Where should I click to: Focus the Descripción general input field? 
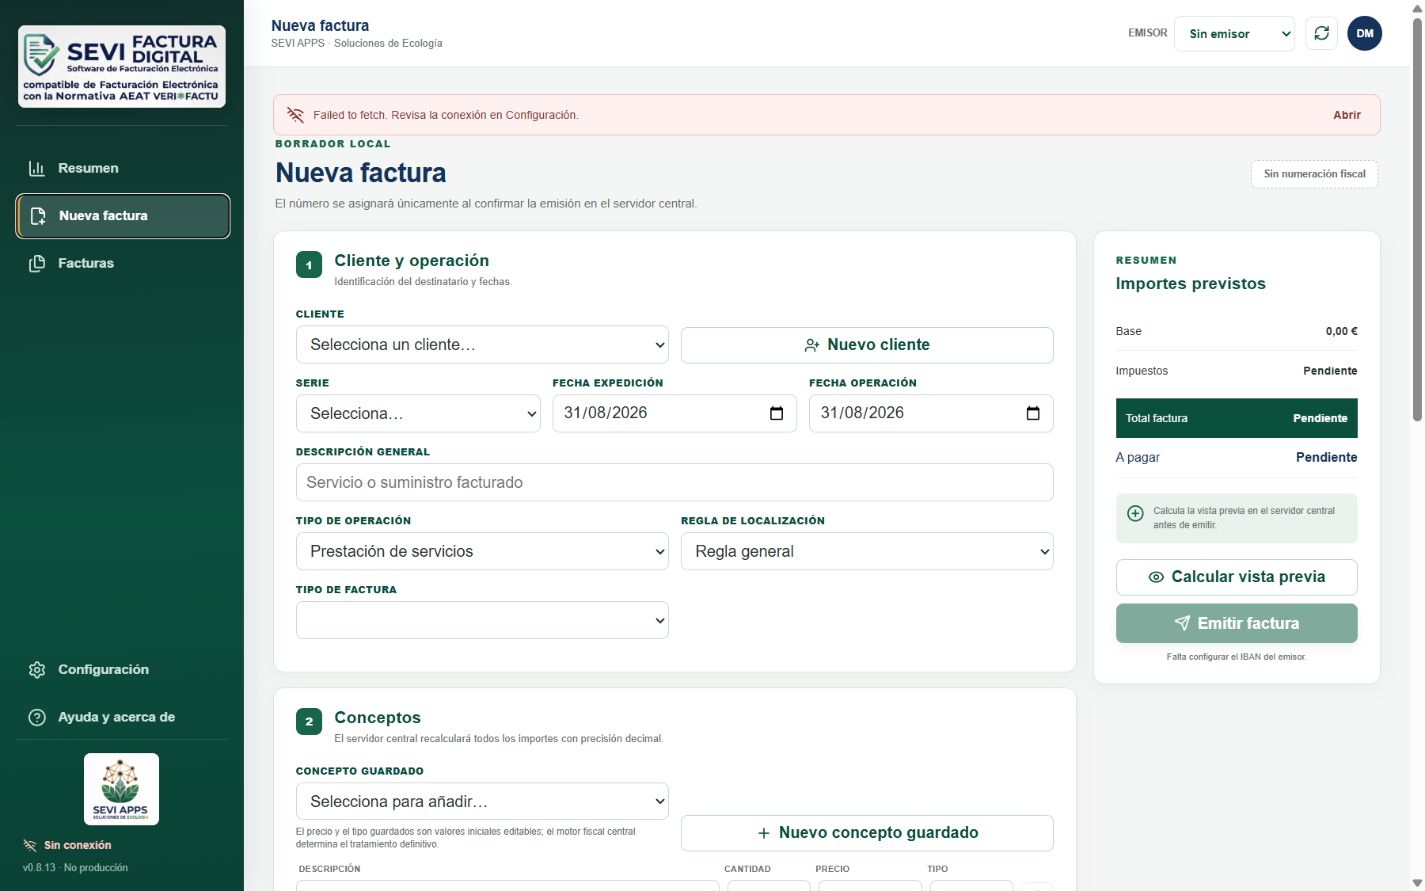click(675, 482)
